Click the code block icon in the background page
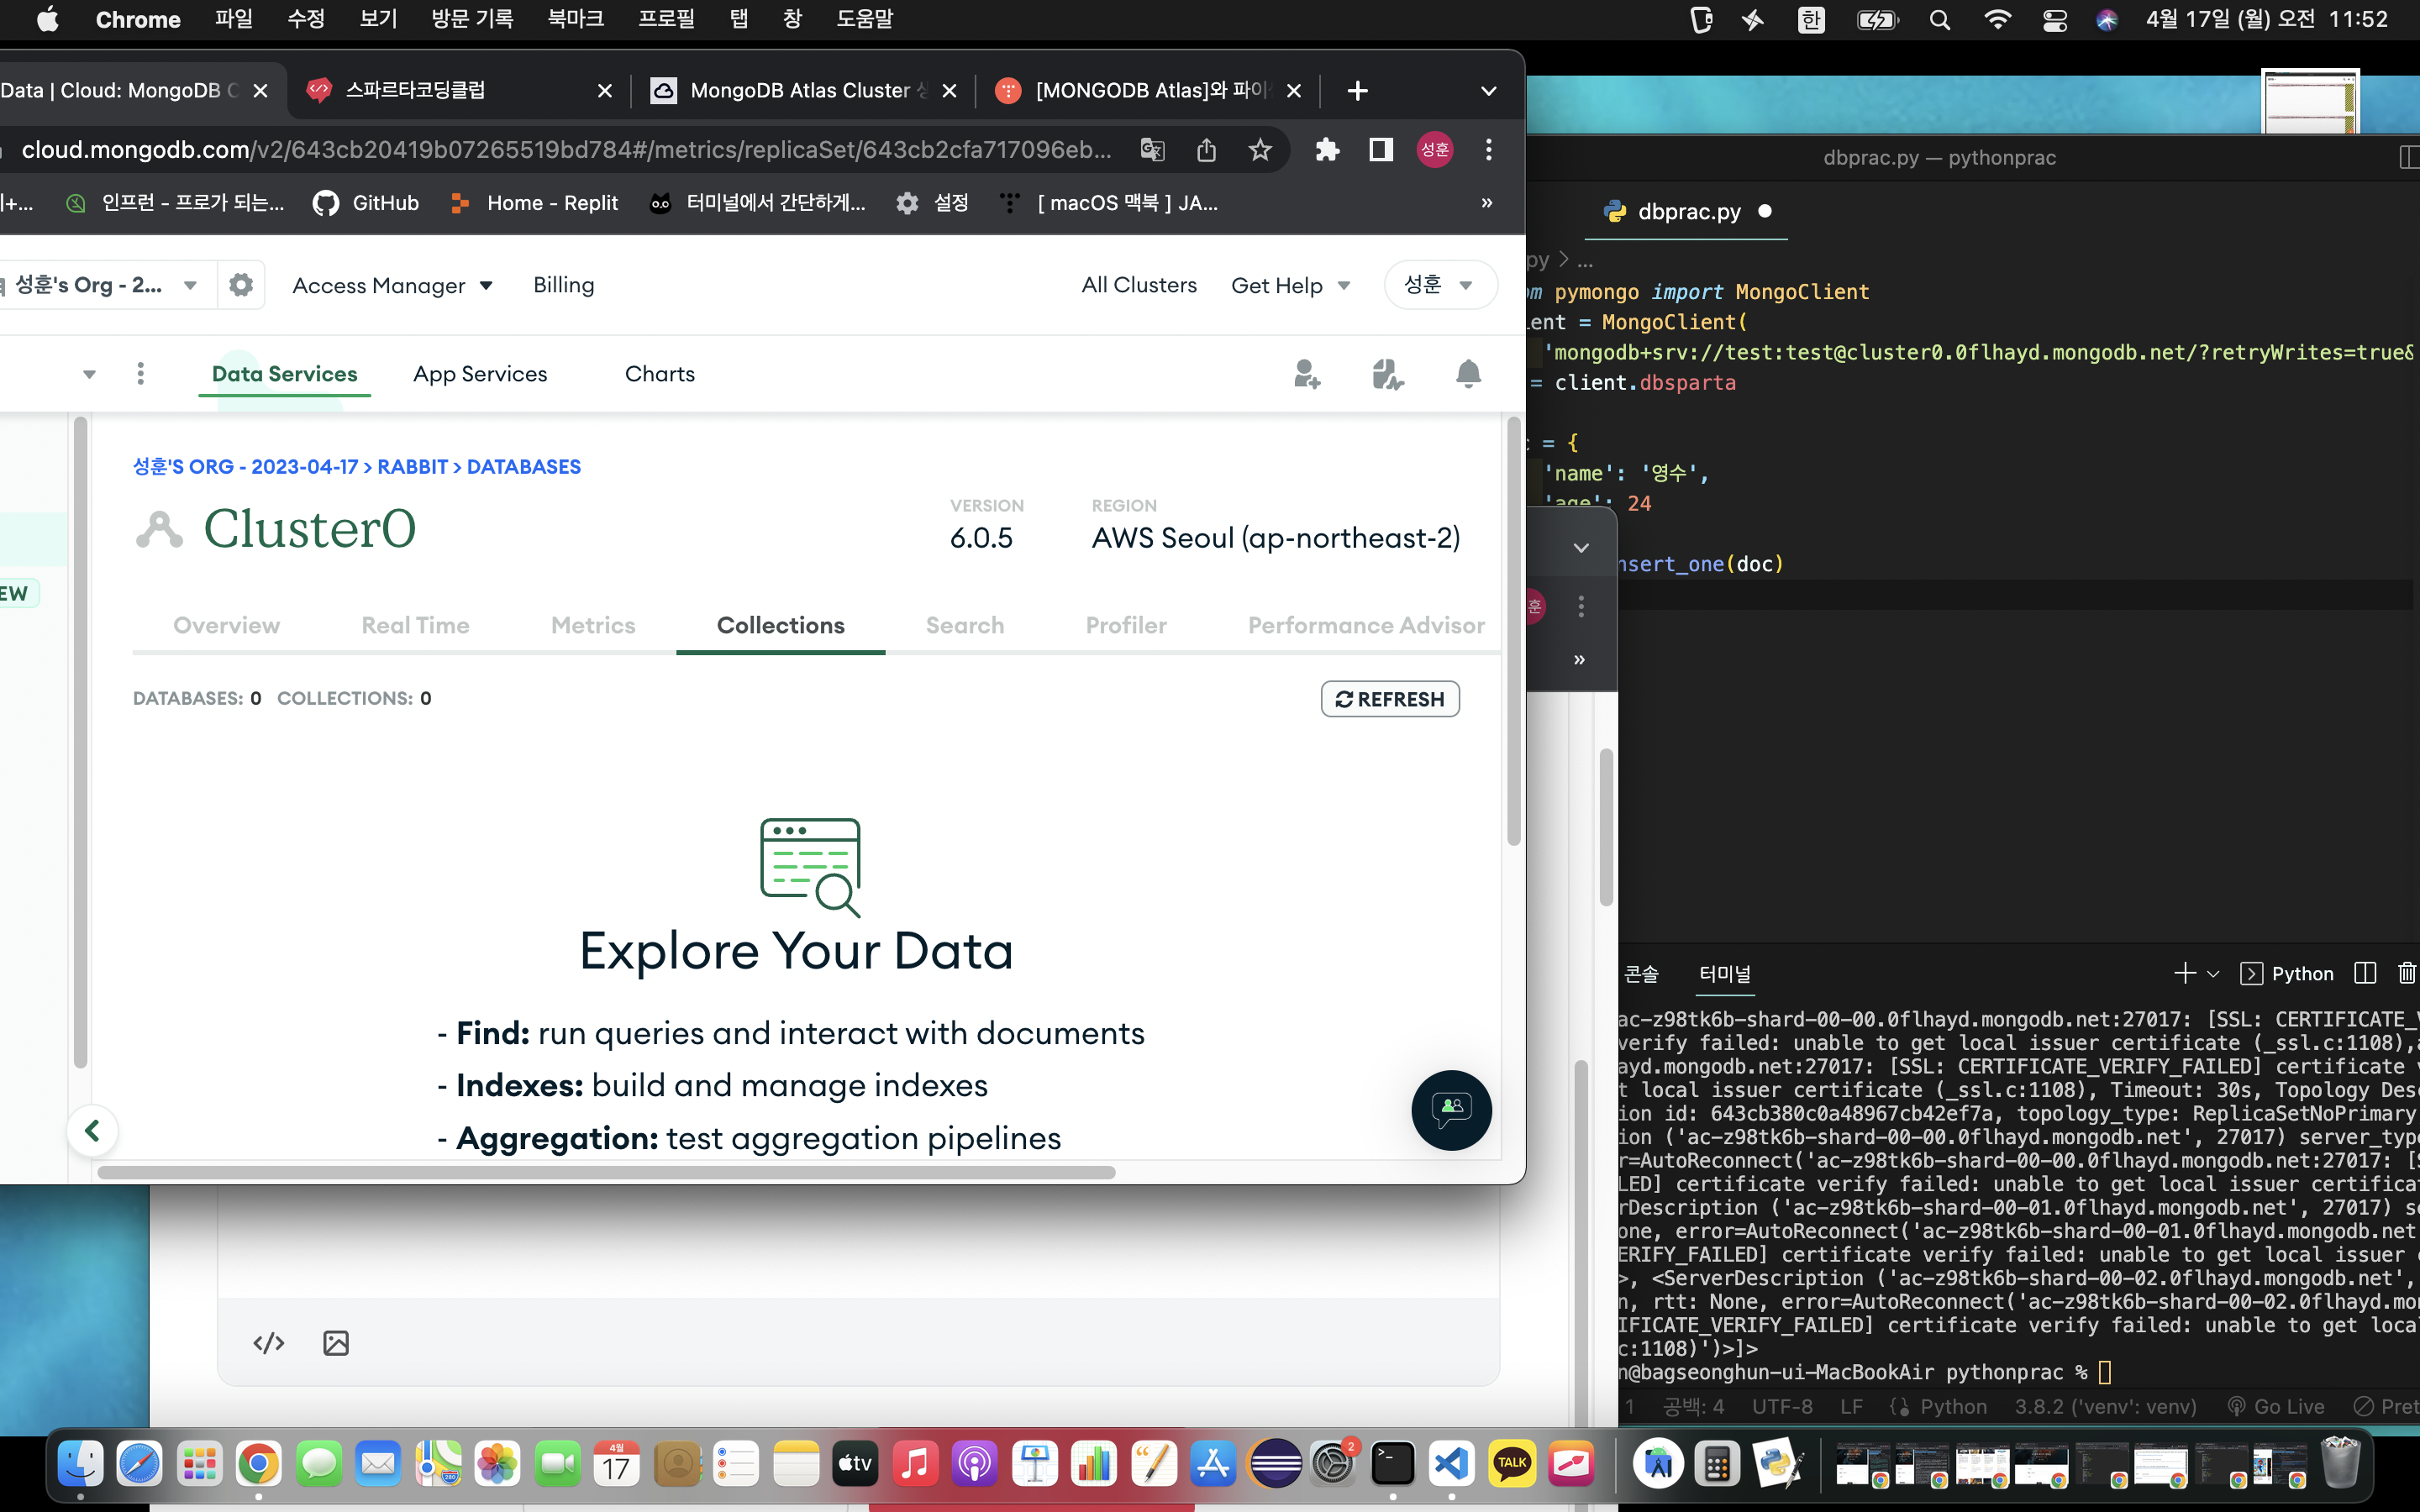This screenshot has height=1512, width=2420. pyautogui.click(x=268, y=1343)
